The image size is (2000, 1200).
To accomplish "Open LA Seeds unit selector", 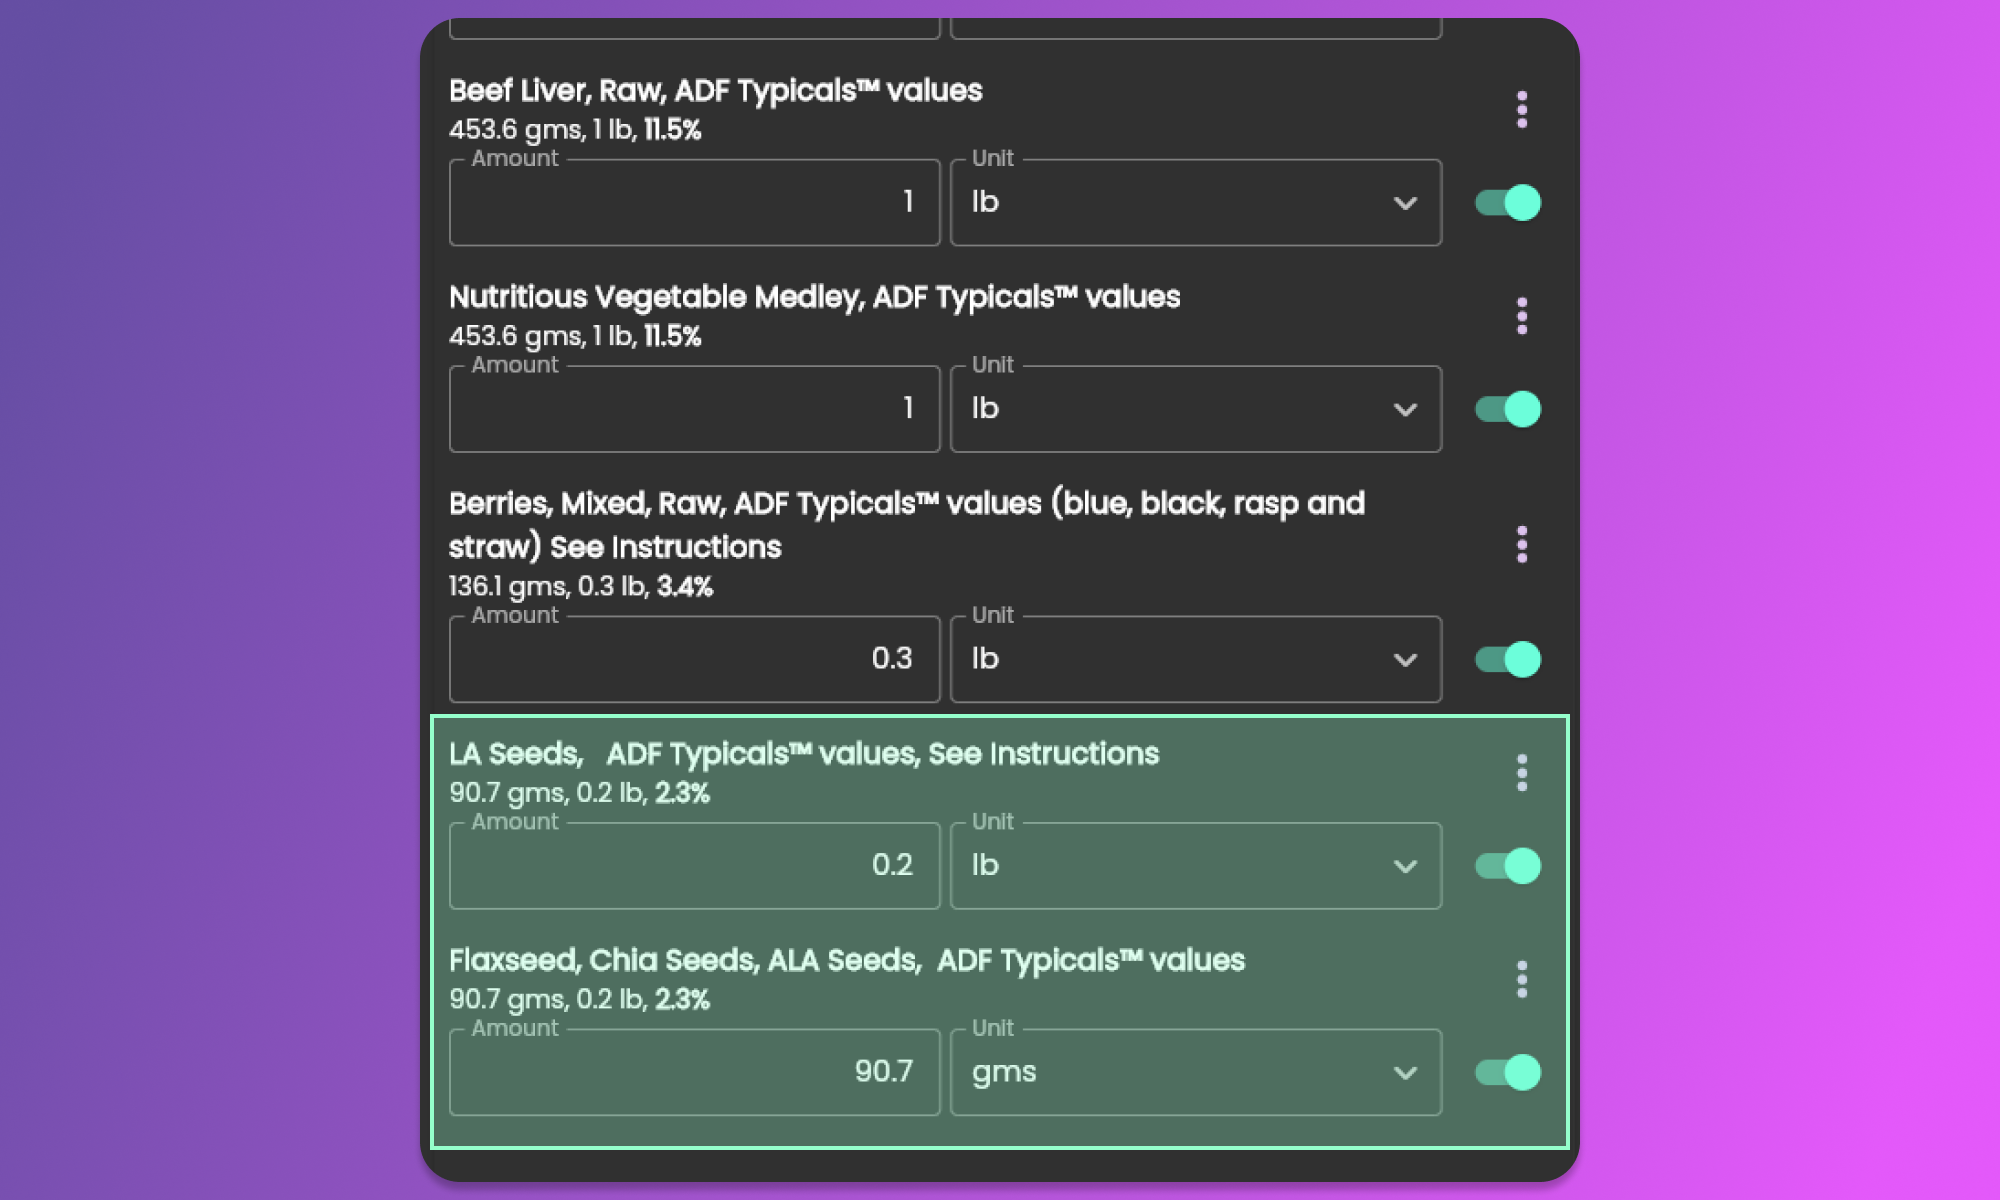I will (1195, 866).
